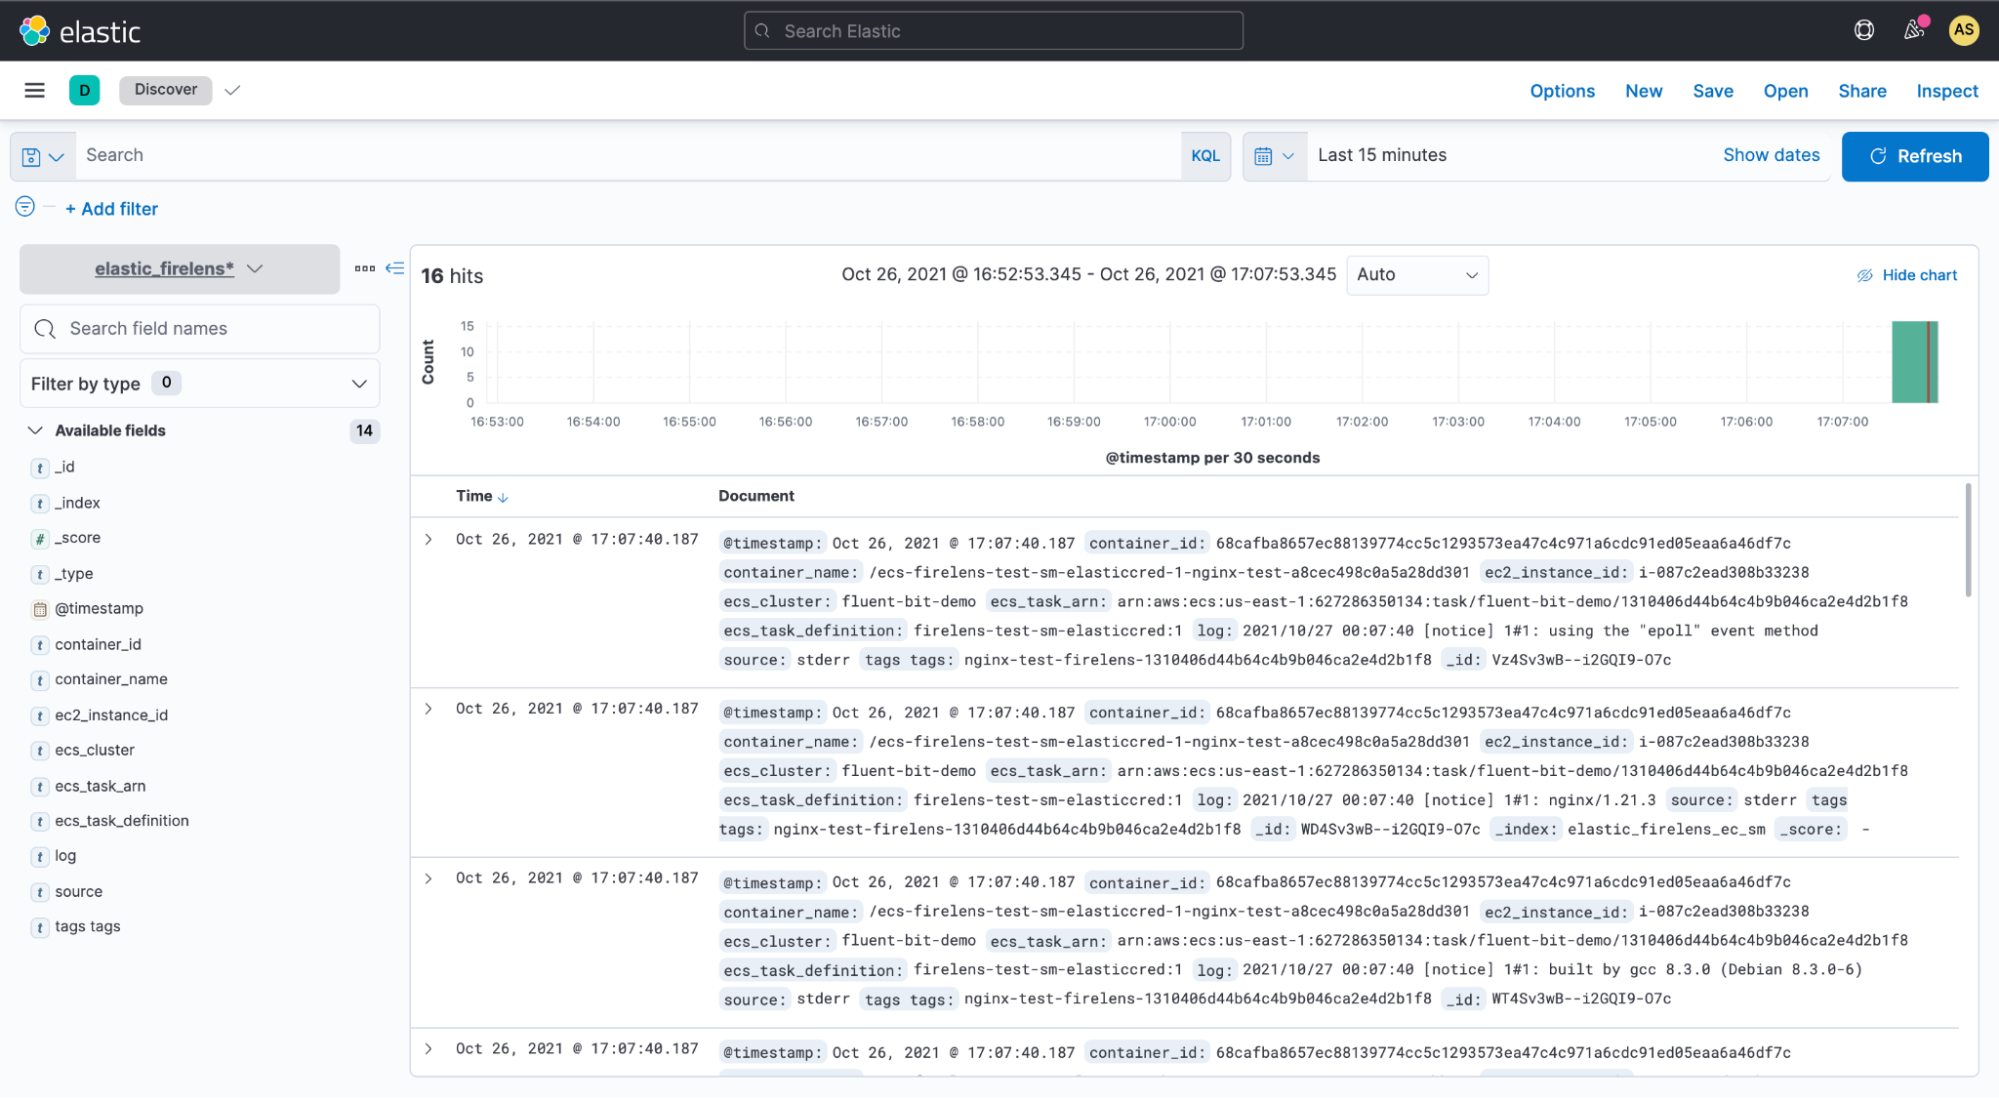This screenshot has width=1999, height=1098.
Task: Click the Refresh button
Action: (x=1915, y=156)
